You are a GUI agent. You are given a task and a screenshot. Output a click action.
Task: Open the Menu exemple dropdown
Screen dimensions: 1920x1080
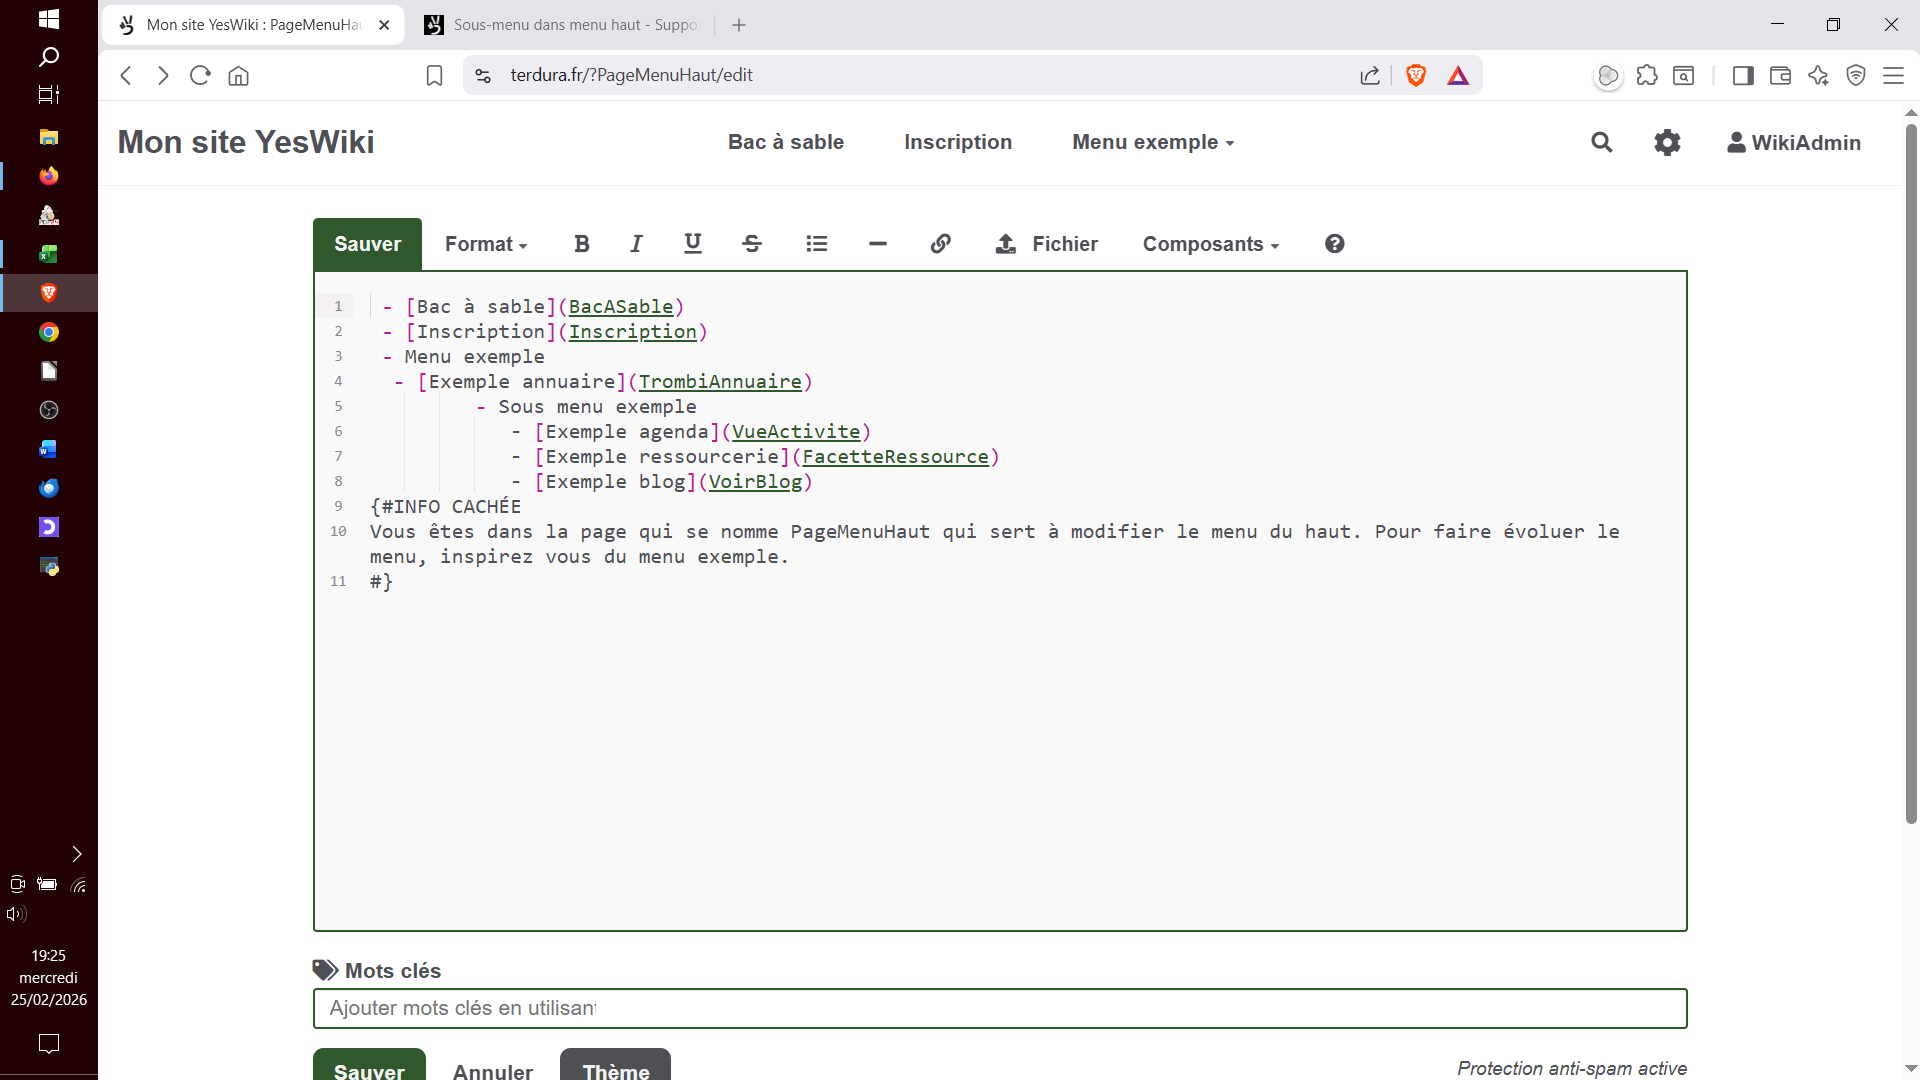pyautogui.click(x=1153, y=142)
